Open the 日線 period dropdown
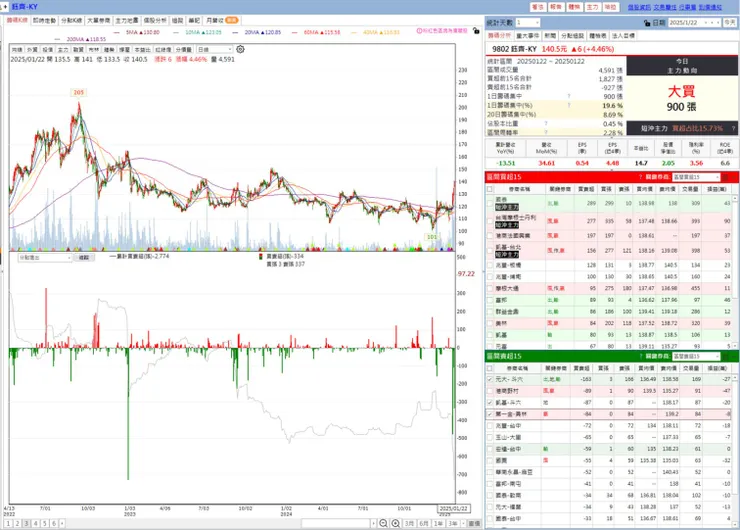 pyautogui.click(x=215, y=50)
